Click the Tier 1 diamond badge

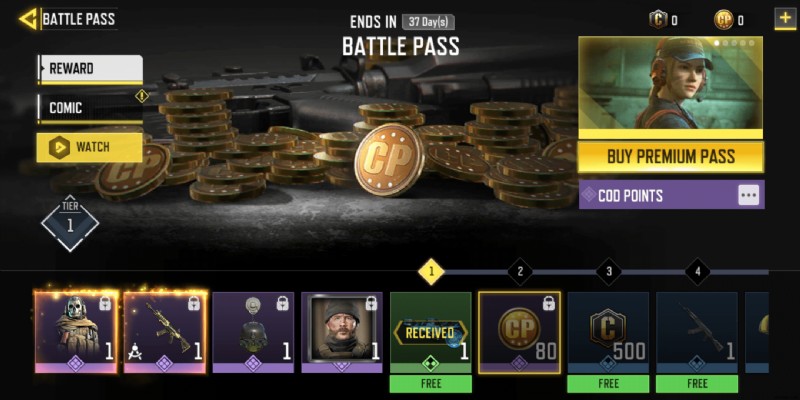pyautogui.click(x=70, y=223)
